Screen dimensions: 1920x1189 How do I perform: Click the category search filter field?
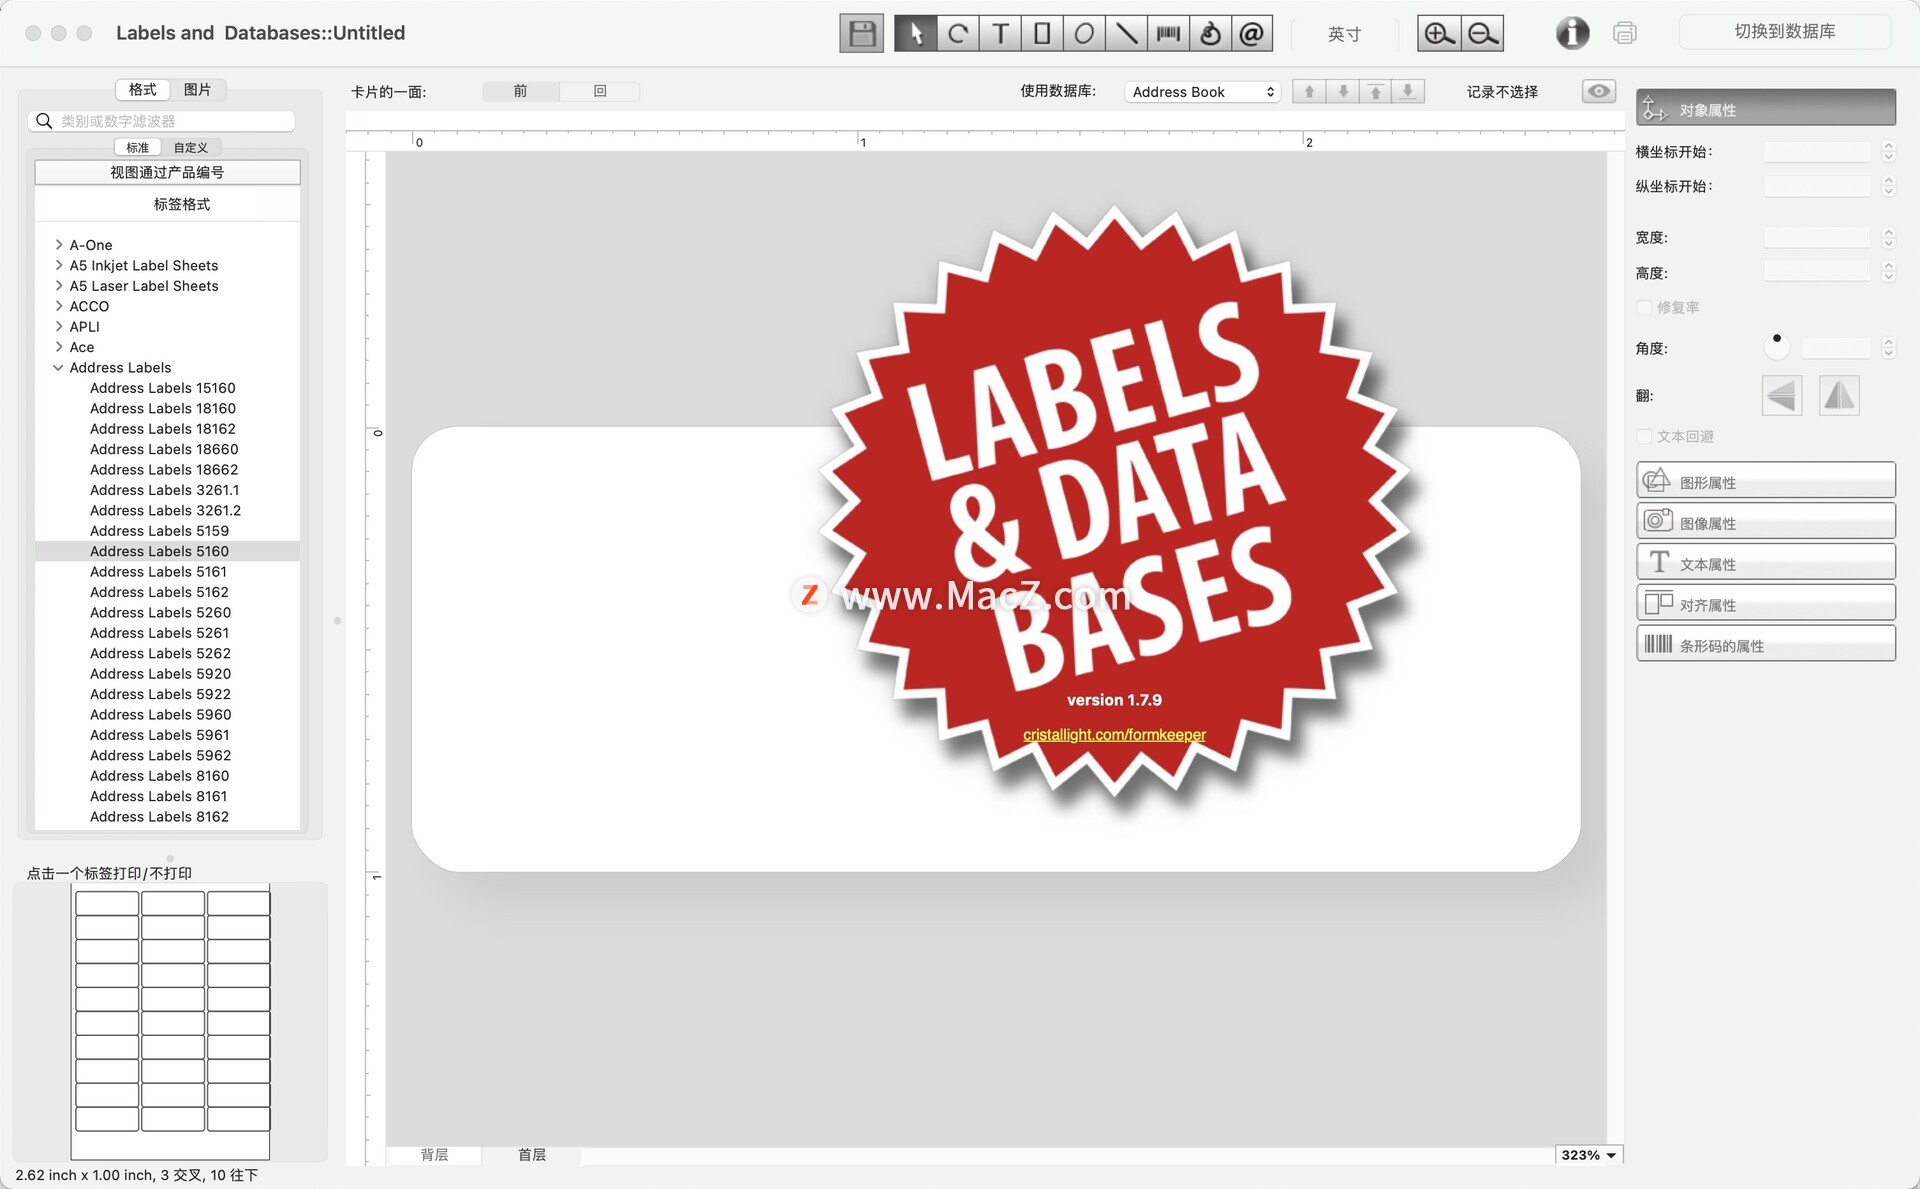(162, 121)
